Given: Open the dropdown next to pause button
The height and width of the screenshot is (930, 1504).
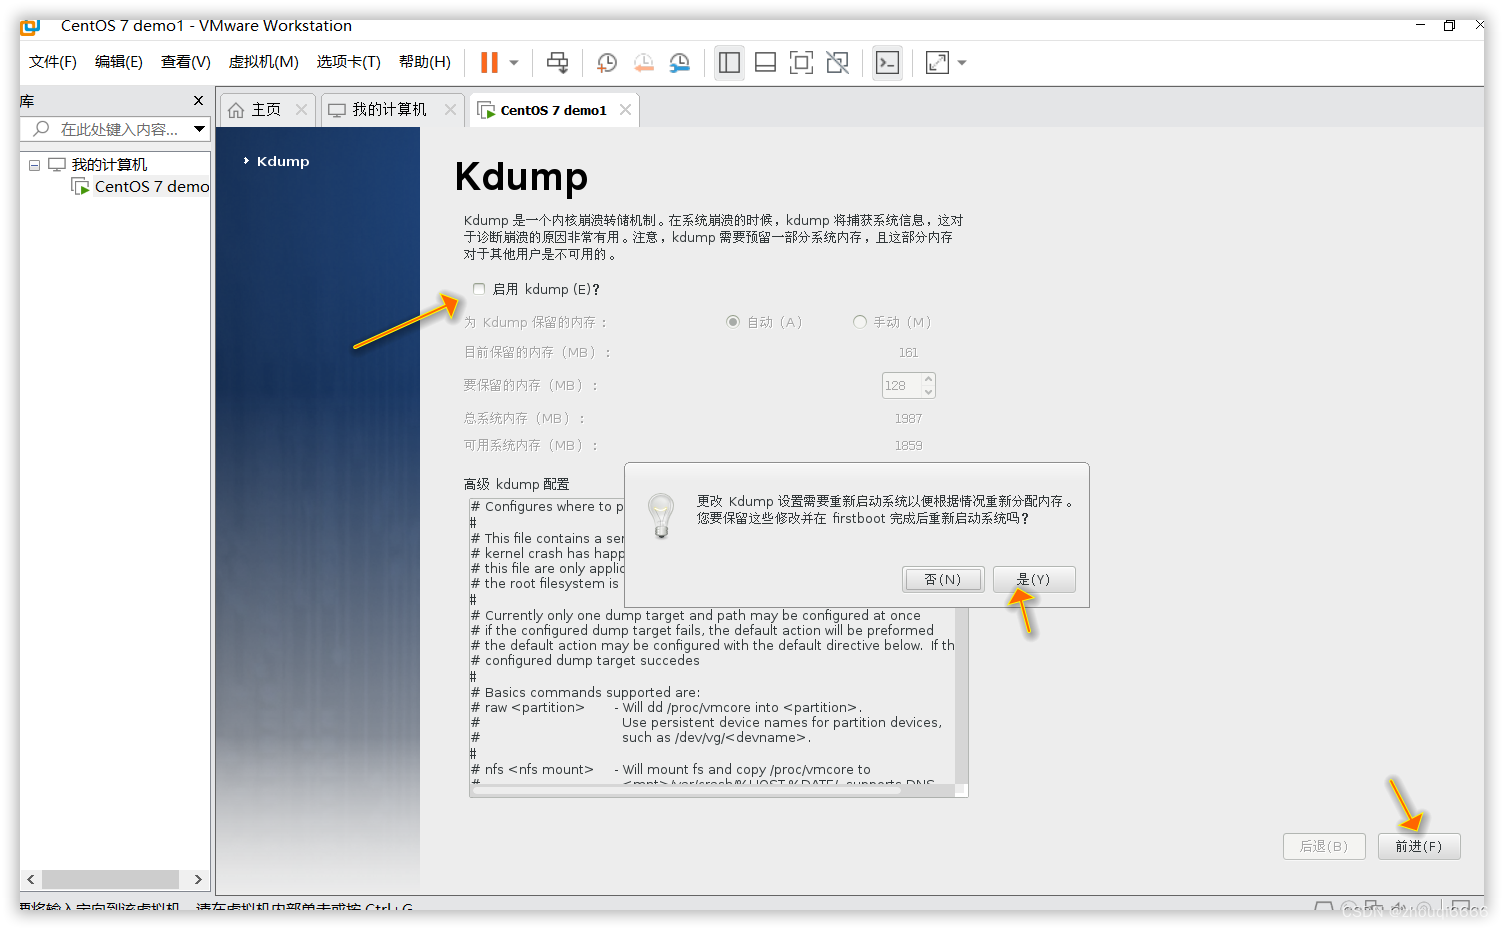Looking at the screenshot, I should (x=514, y=63).
